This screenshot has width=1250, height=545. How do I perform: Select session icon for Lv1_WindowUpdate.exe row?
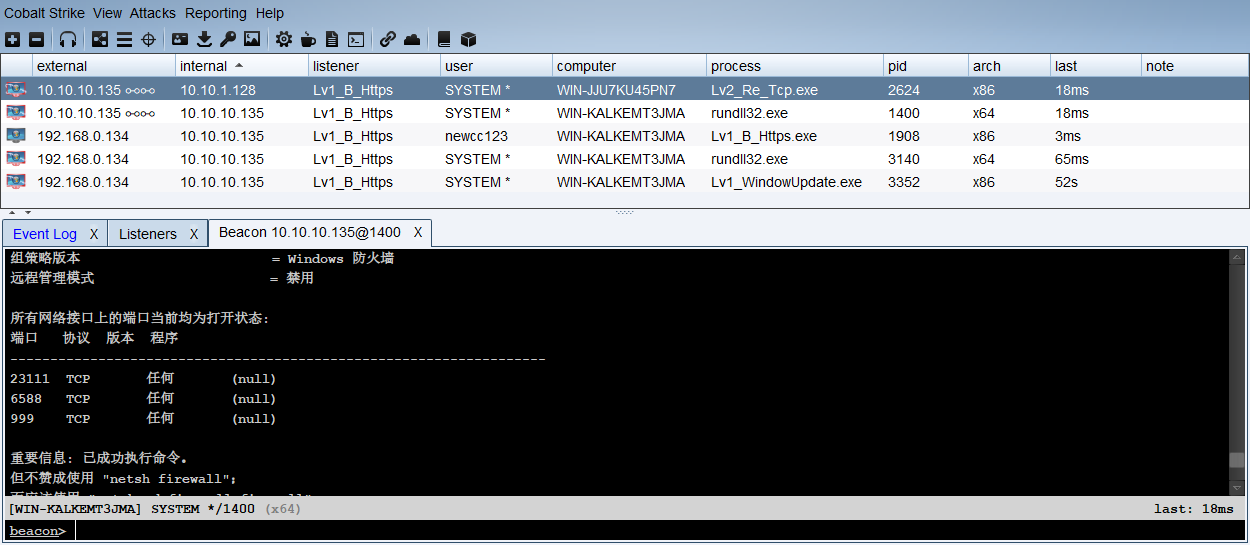pyautogui.click(x=16, y=182)
